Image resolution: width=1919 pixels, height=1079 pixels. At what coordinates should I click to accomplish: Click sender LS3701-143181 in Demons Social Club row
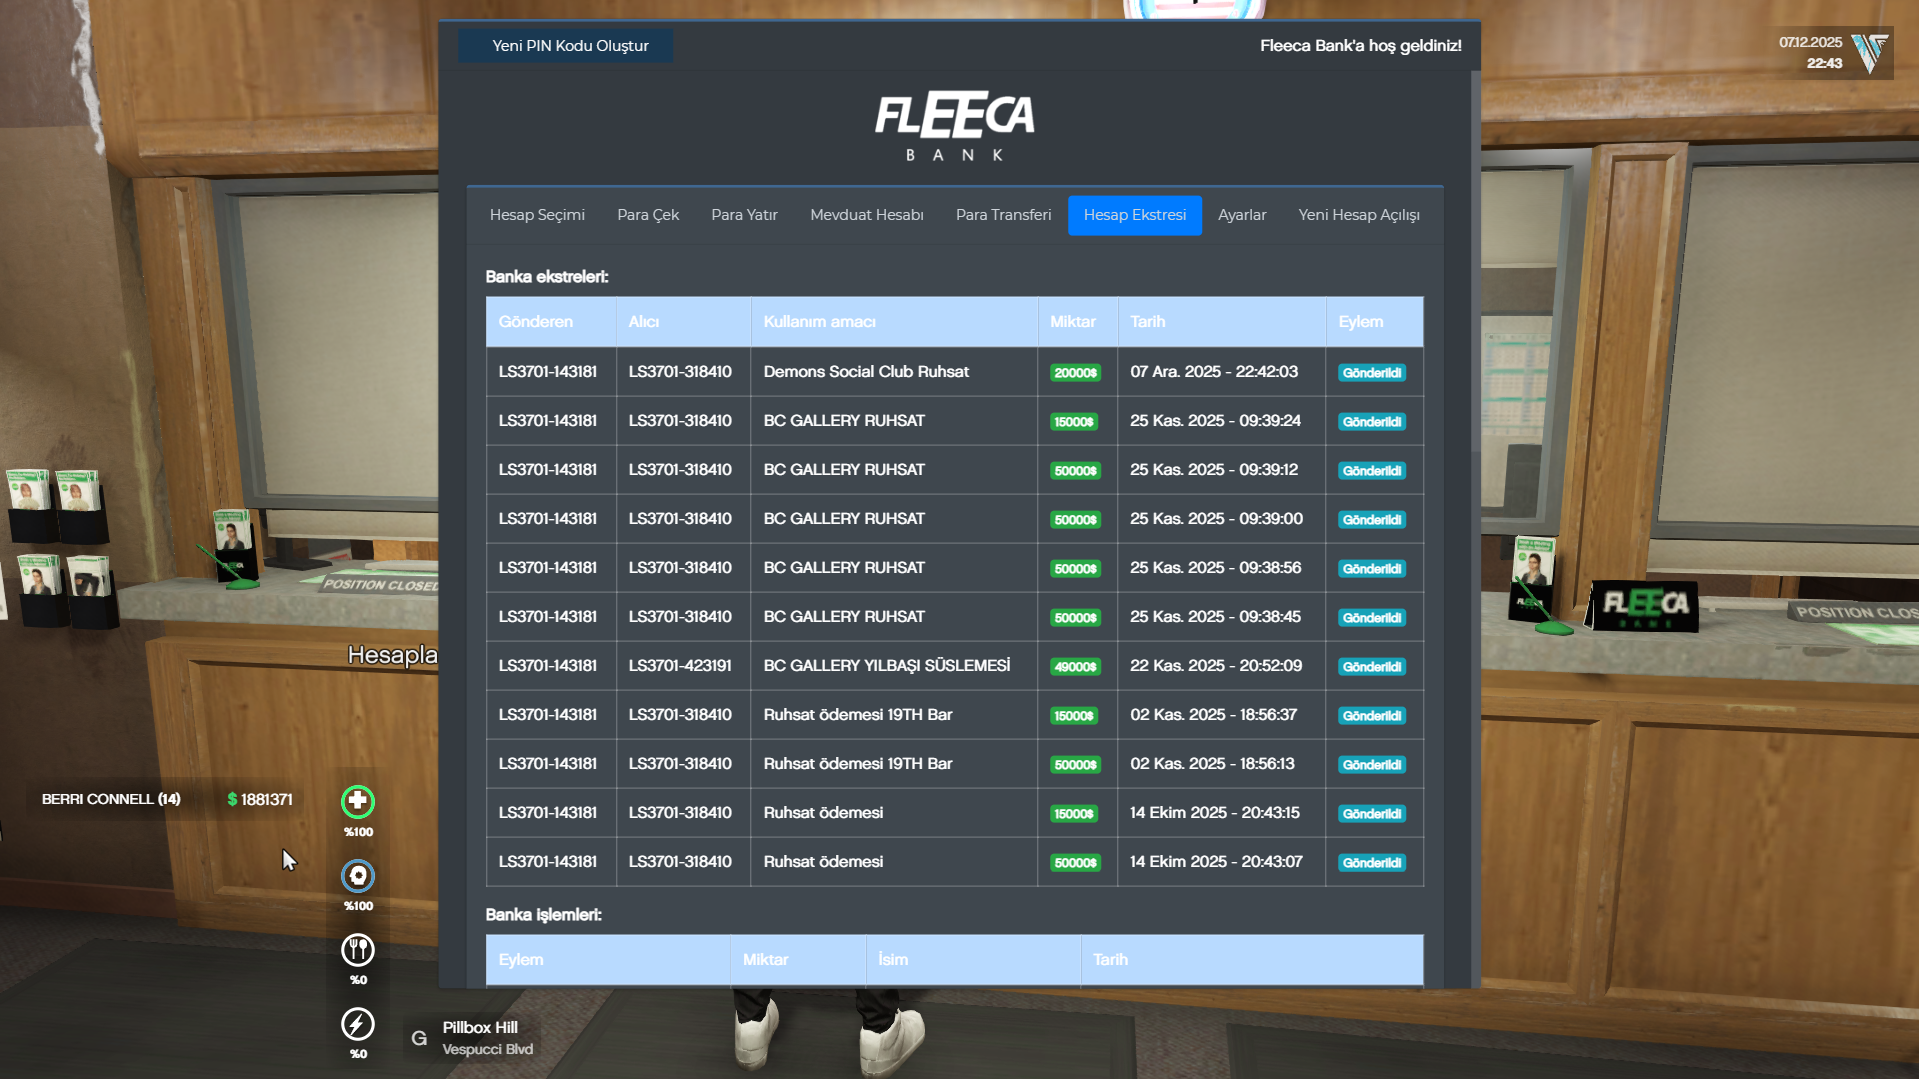pos(548,372)
